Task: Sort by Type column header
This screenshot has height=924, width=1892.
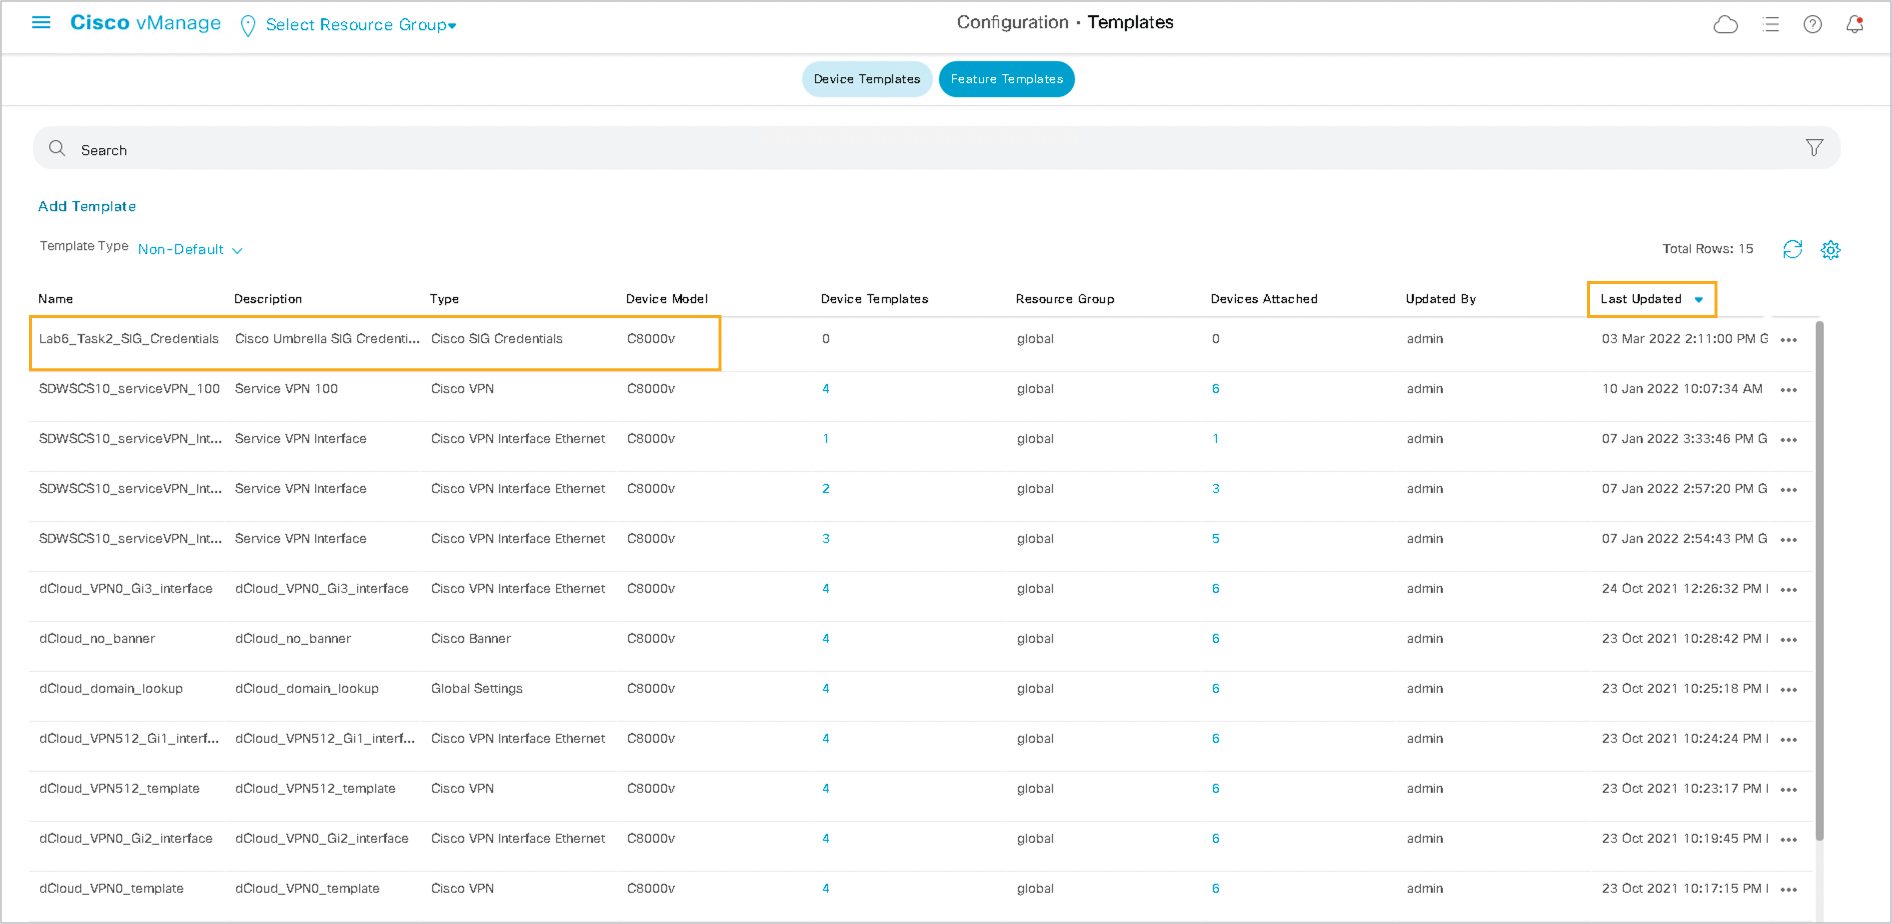Action: point(445,299)
